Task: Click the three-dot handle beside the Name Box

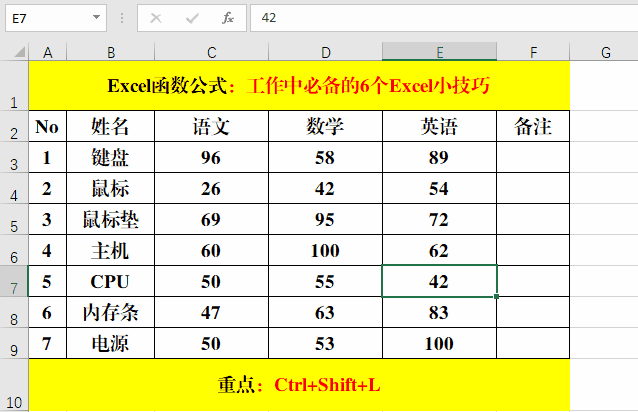Action: tap(122, 18)
